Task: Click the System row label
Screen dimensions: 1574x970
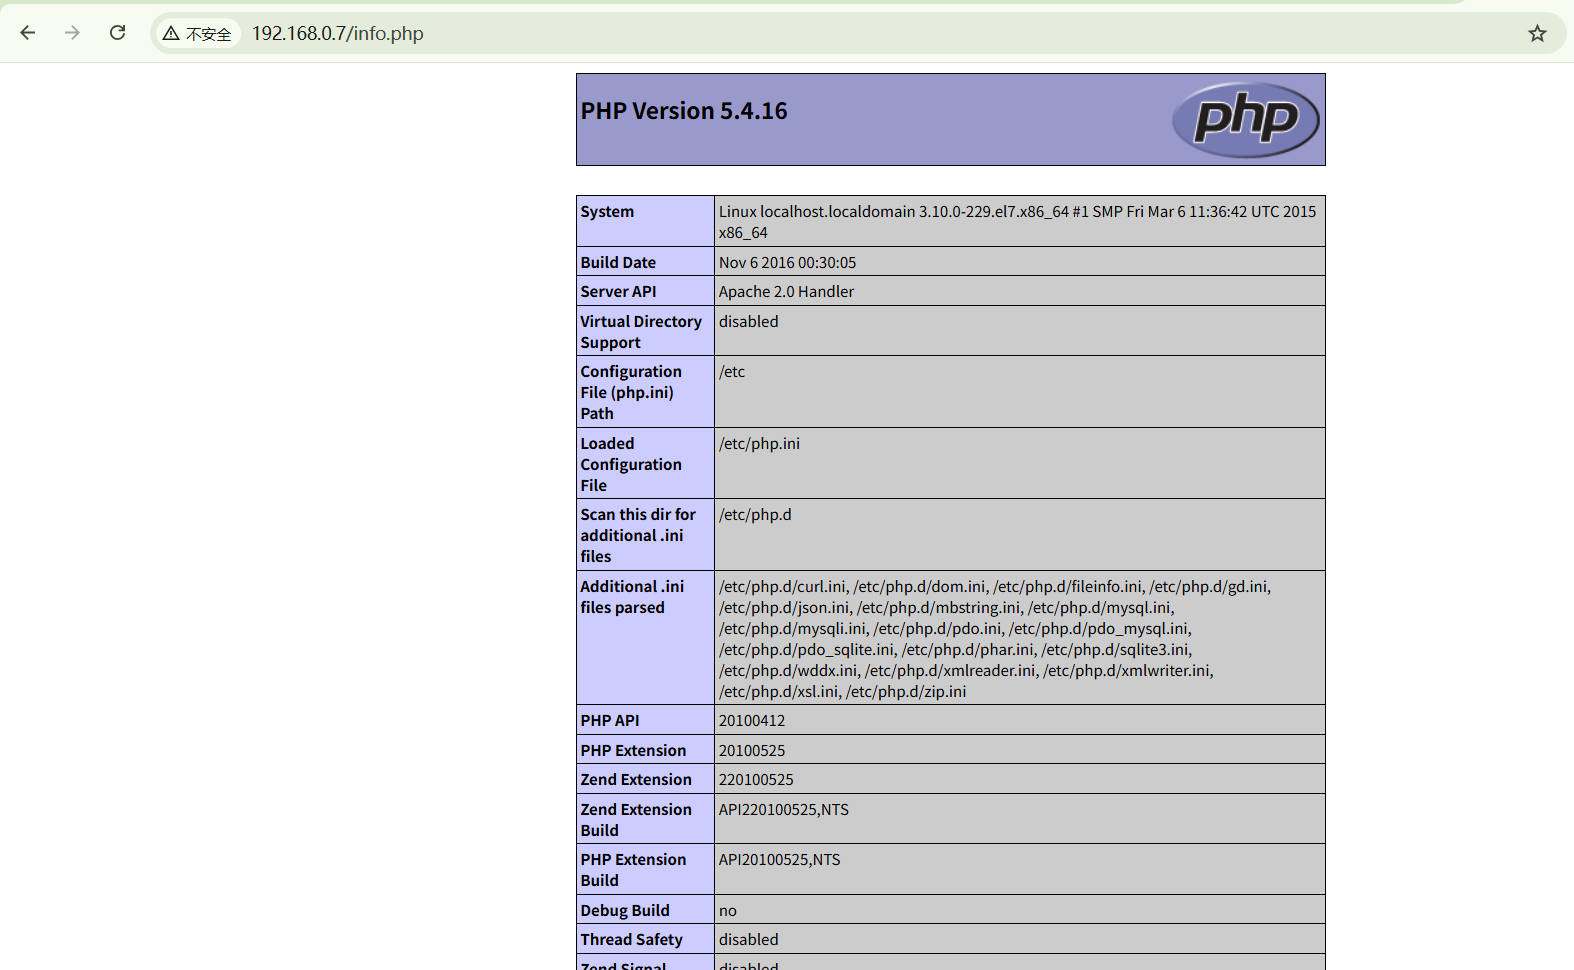Action: [x=607, y=212]
